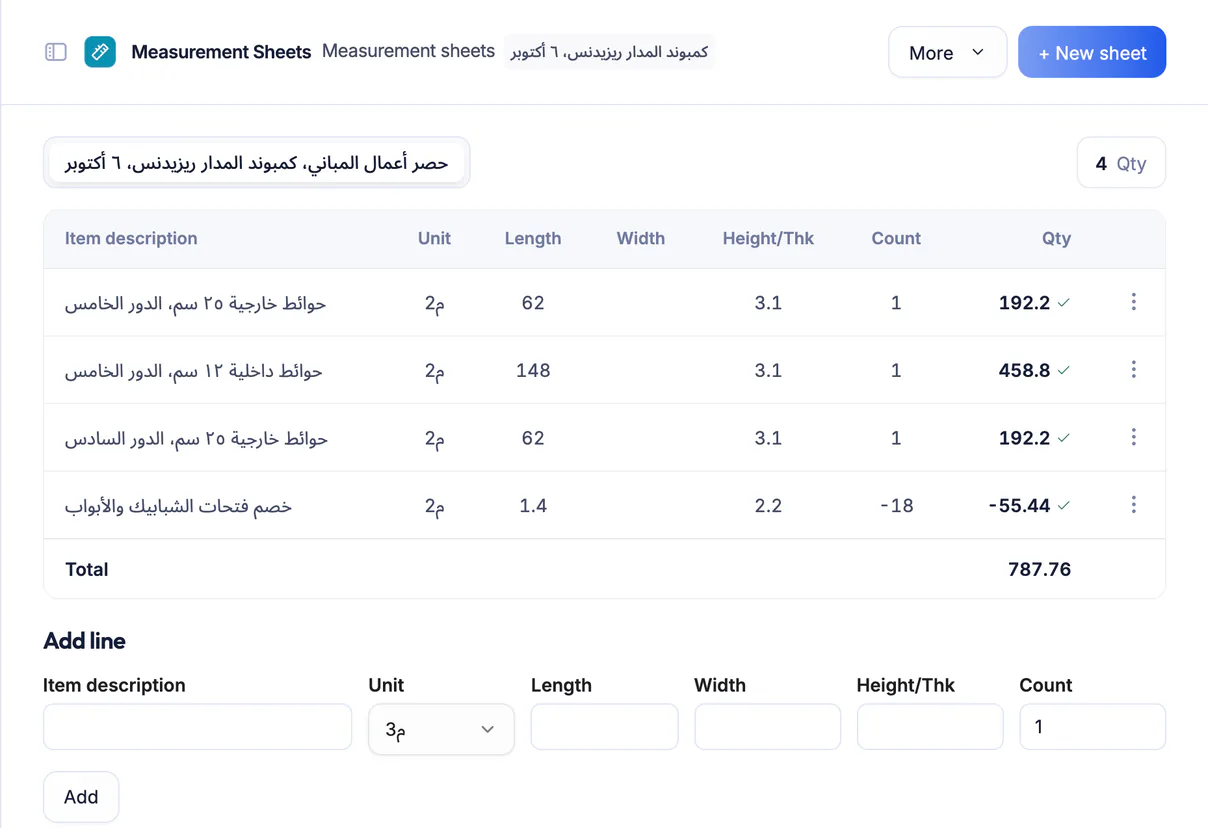The width and height of the screenshot is (1208, 828).
Task: Click length value 148
Action: pos(533,370)
